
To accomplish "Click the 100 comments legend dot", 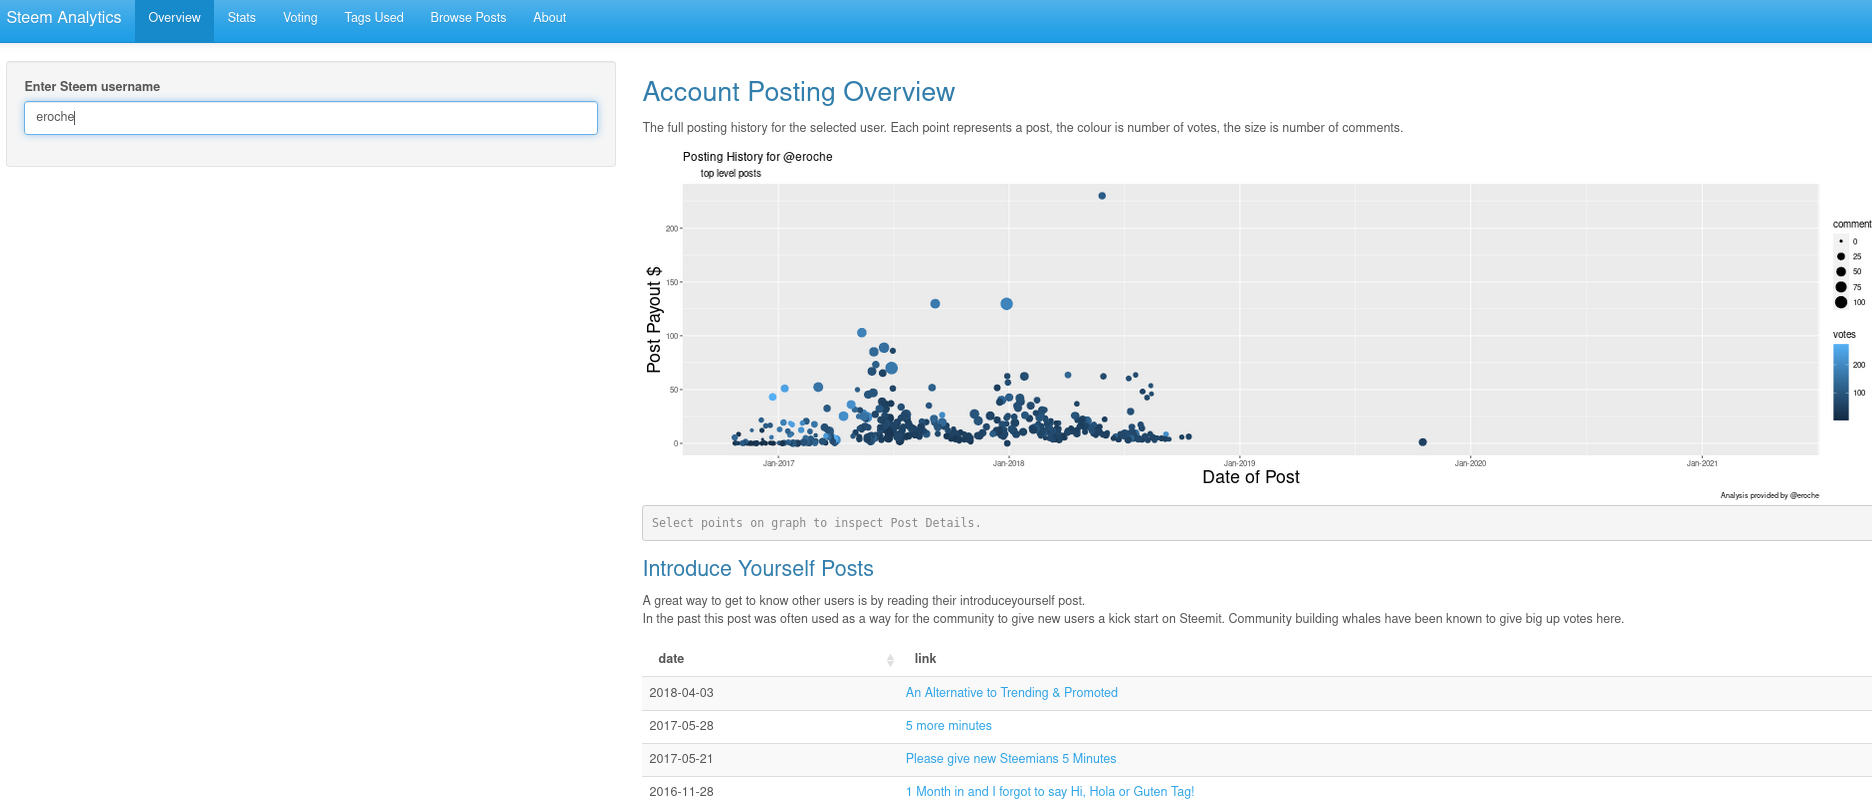I will 1841,302.
